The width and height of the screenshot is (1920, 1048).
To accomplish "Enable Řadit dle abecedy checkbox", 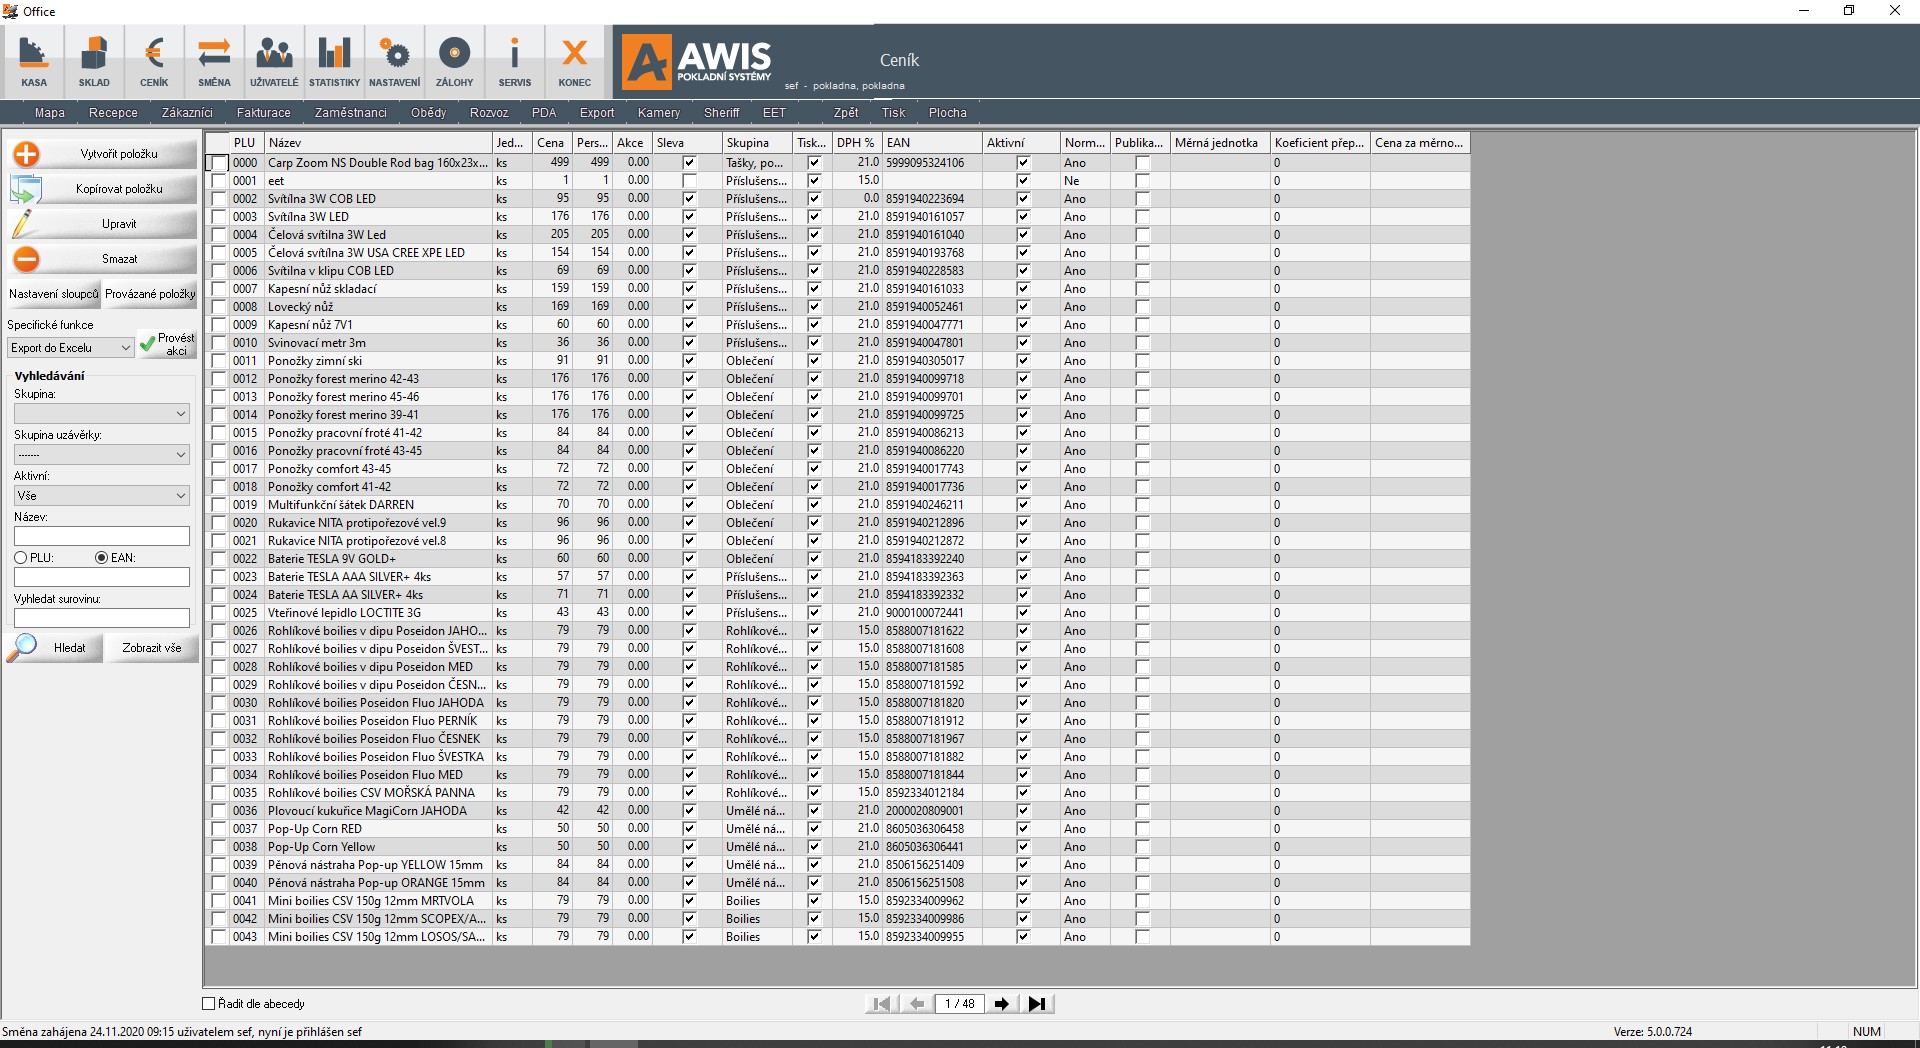I will coord(209,1004).
